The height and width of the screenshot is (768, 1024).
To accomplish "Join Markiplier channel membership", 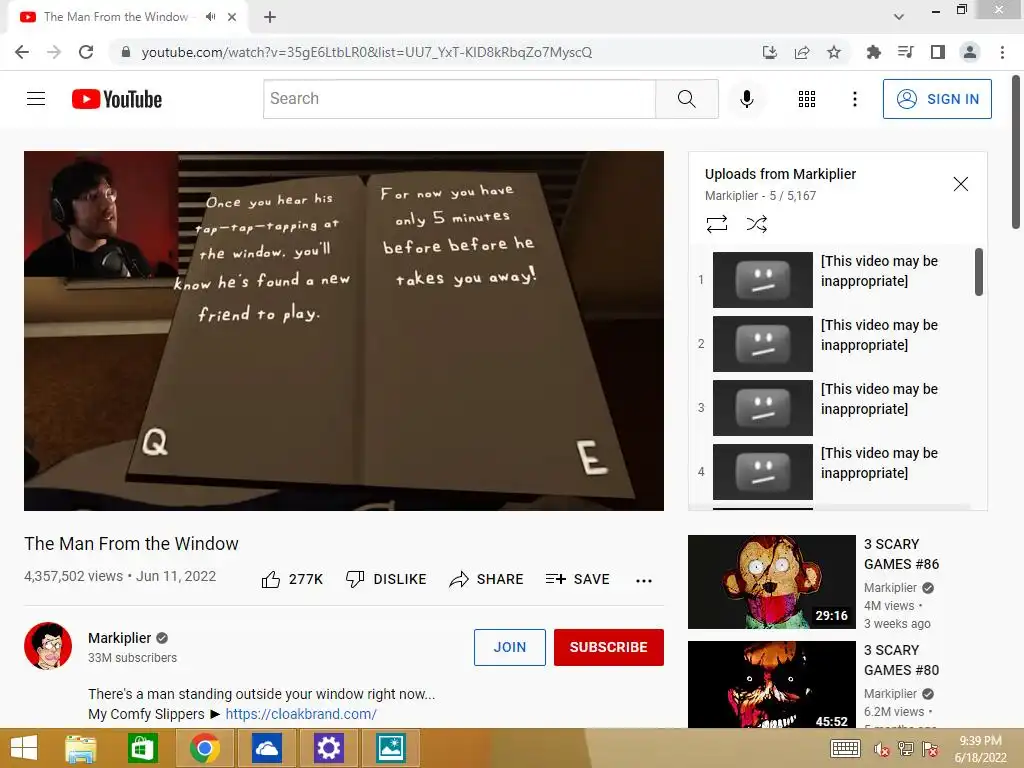I will click(x=509, y=647).
